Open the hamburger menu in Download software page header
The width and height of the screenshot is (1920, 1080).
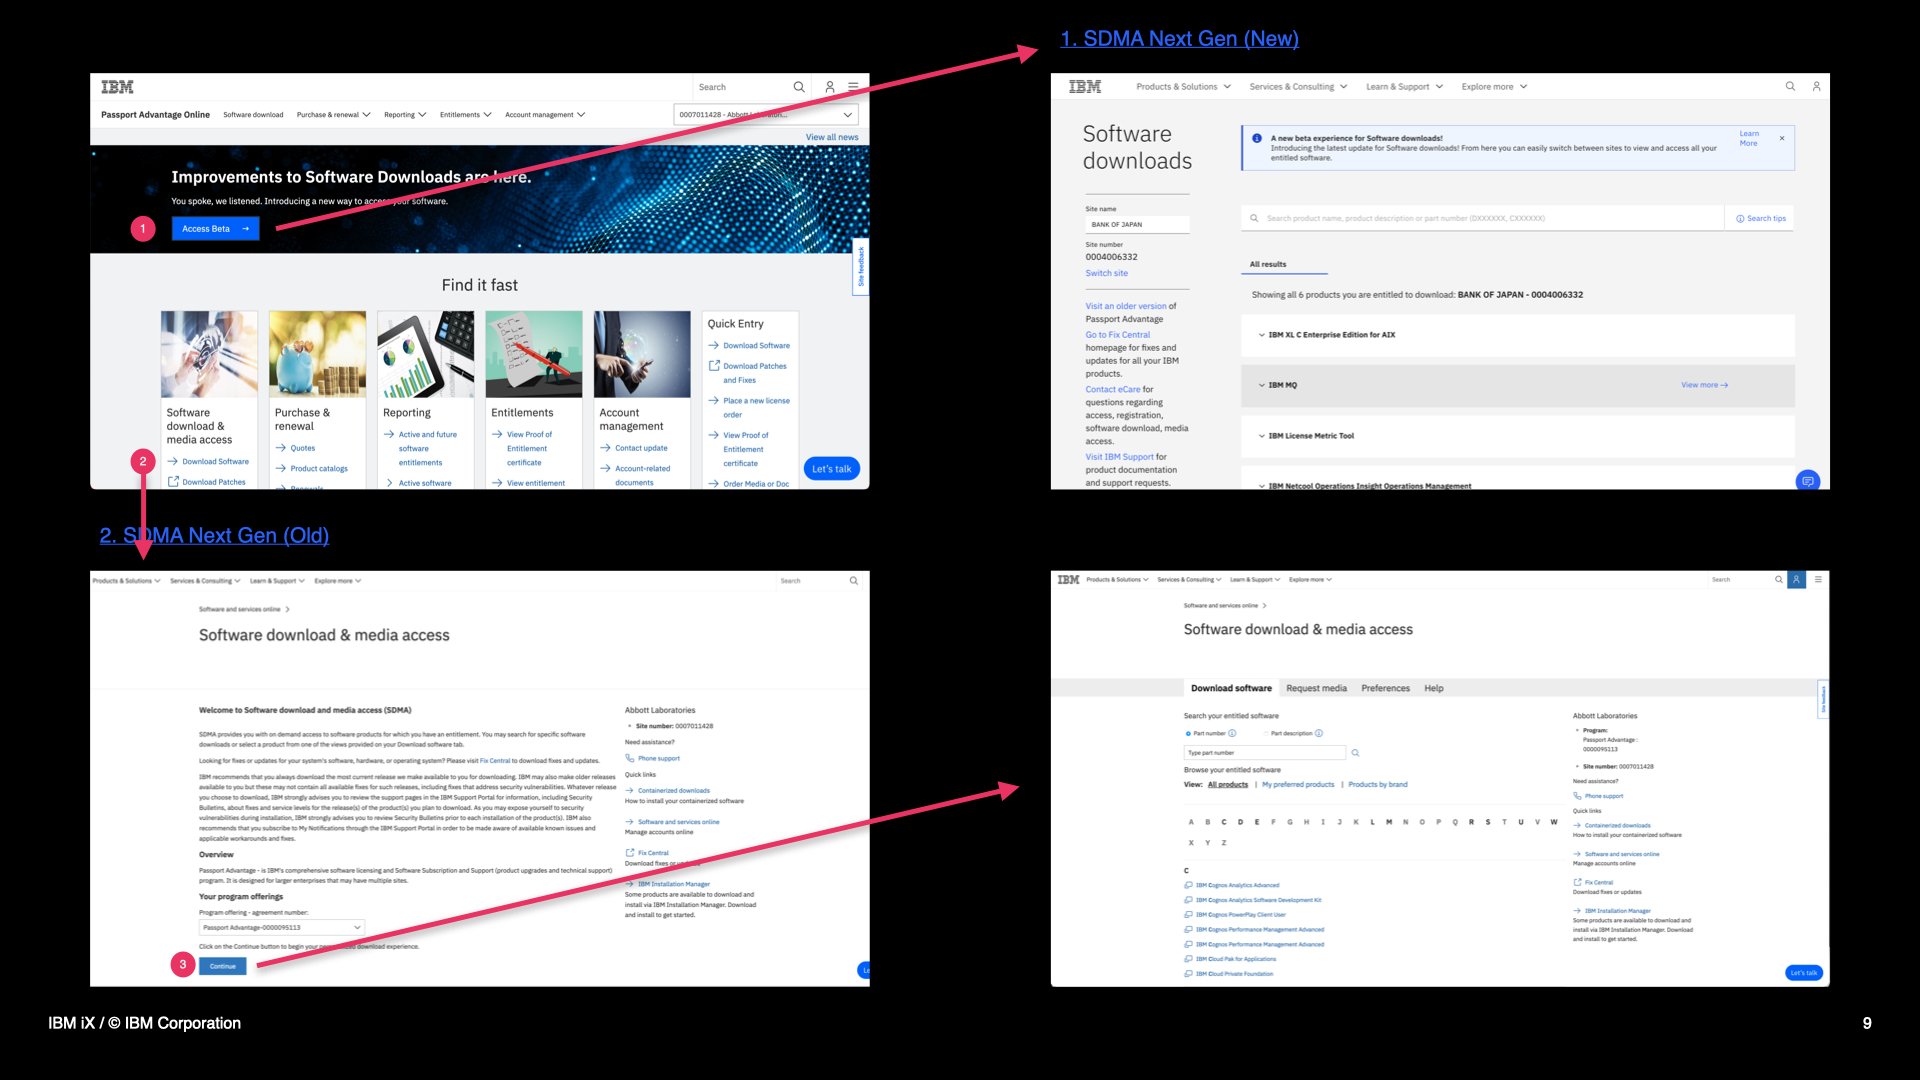tap(1818, 579)
